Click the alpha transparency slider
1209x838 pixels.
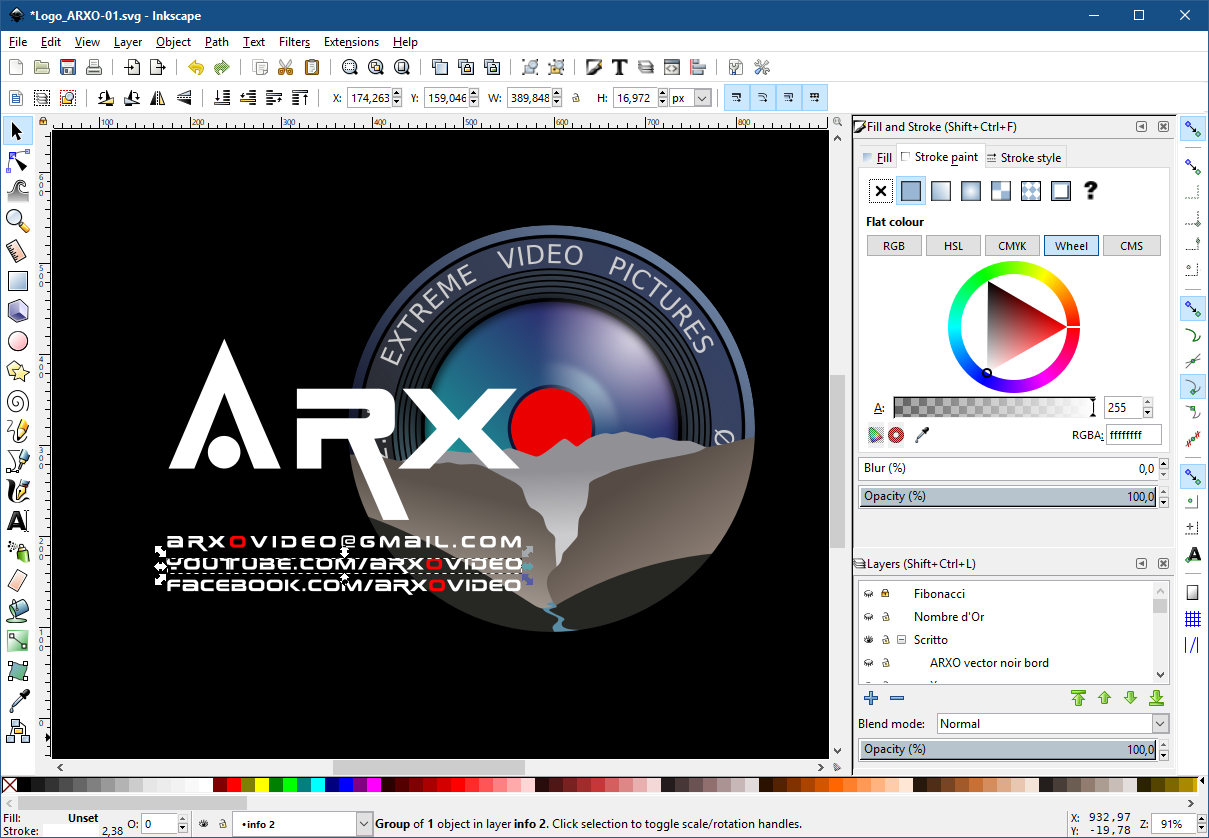994,407
